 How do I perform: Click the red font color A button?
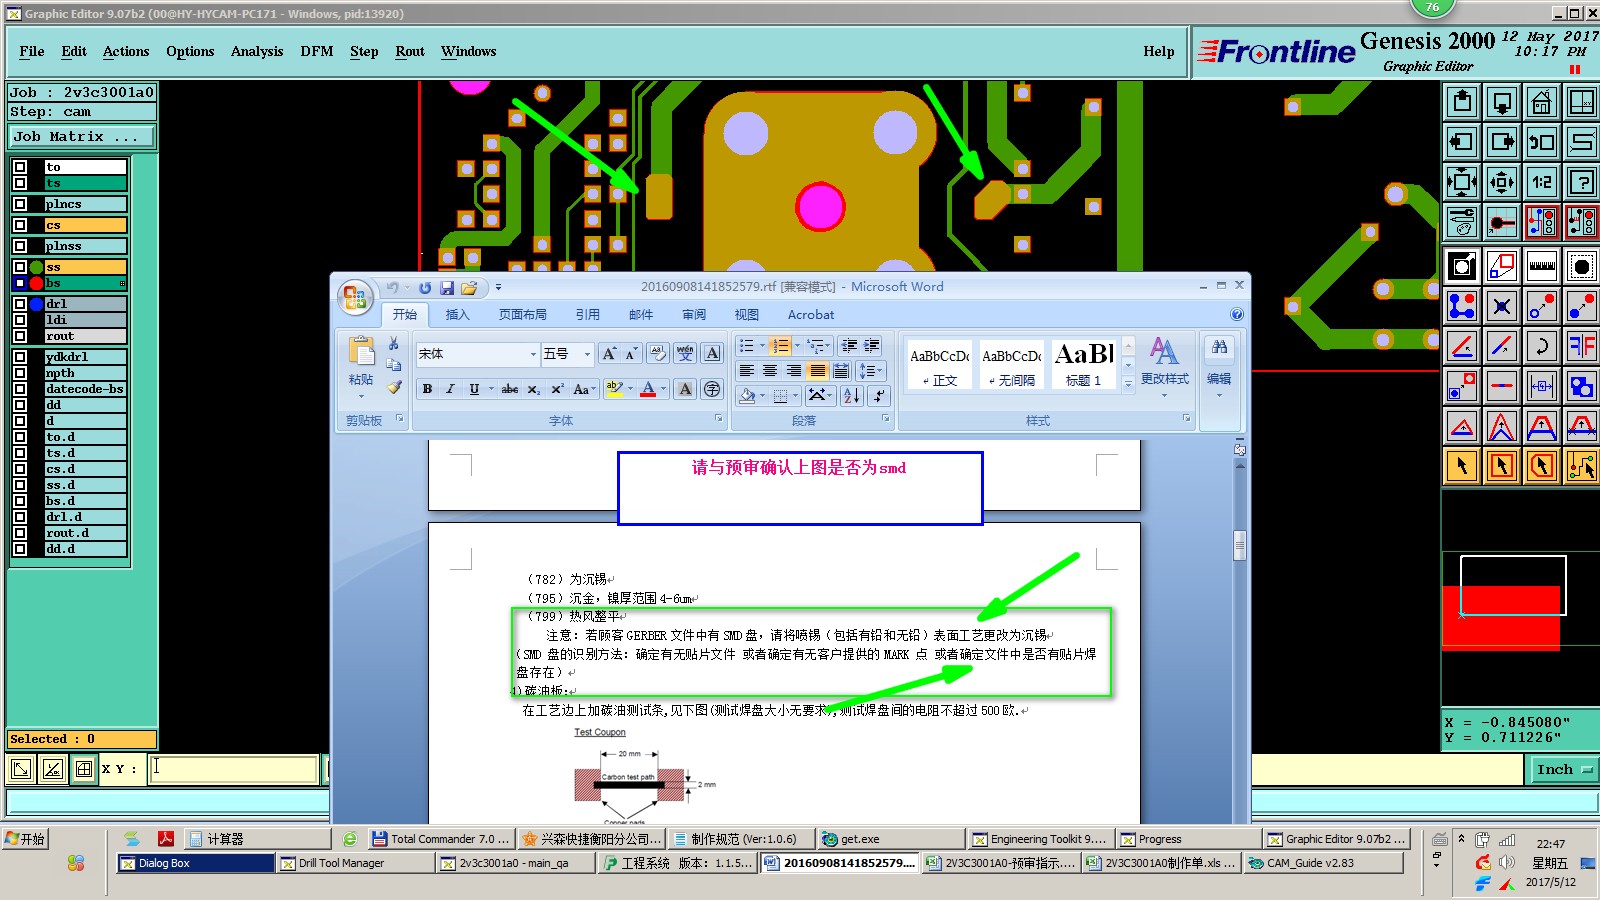coord(648,389)
